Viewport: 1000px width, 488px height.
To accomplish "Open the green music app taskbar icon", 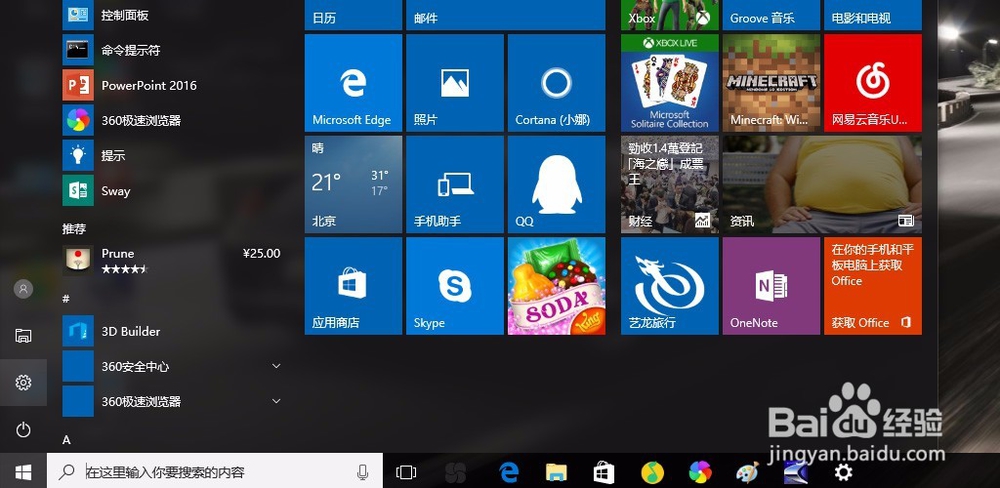I will coord(652,473).
